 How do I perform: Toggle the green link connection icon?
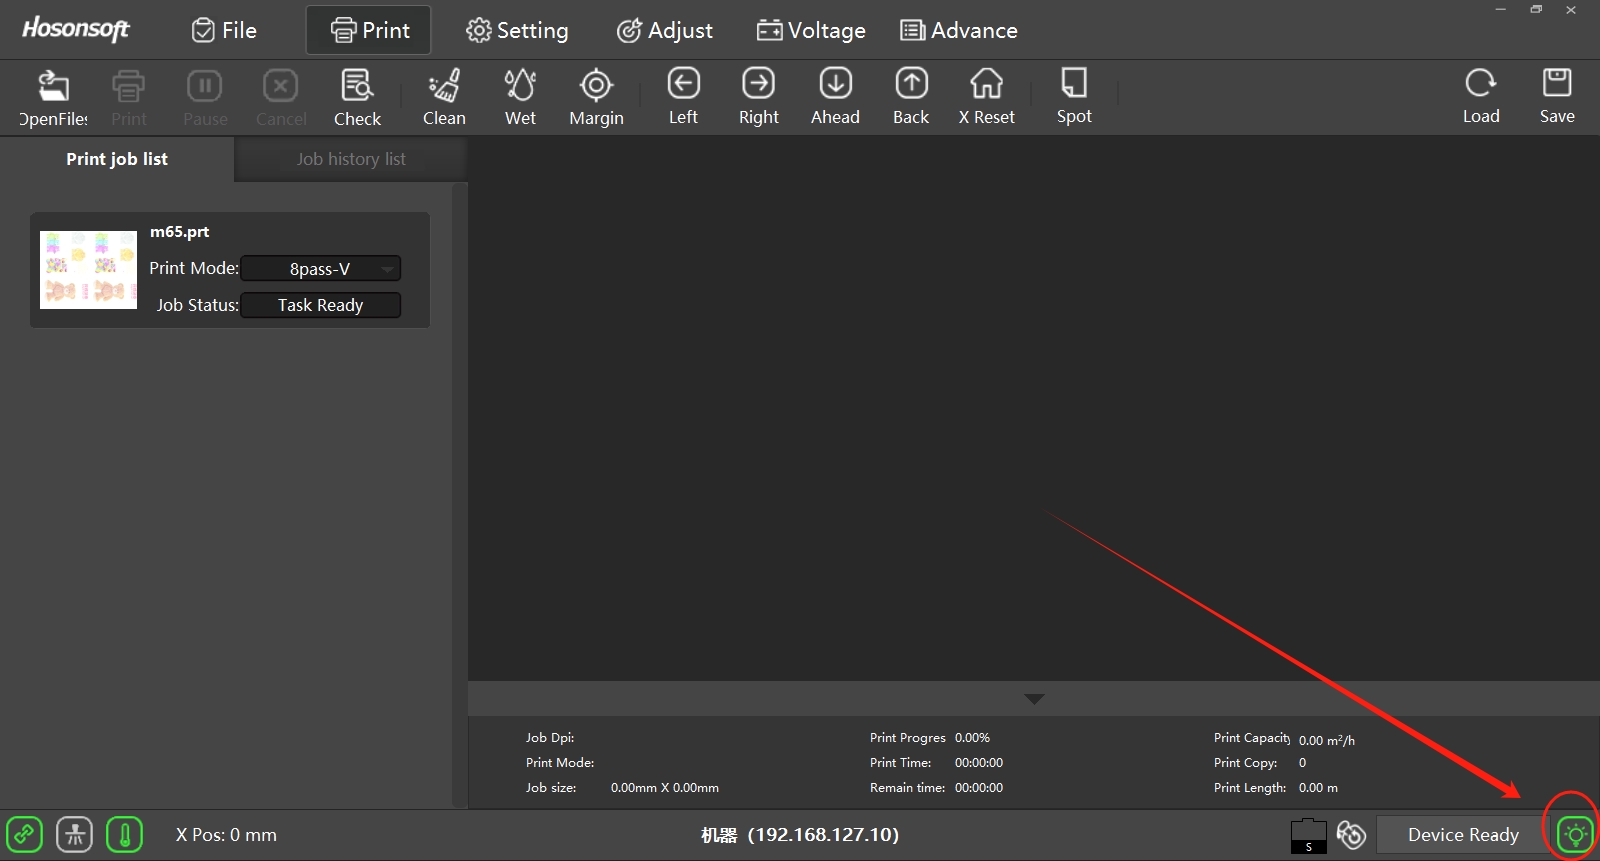(x=24, y=834)
